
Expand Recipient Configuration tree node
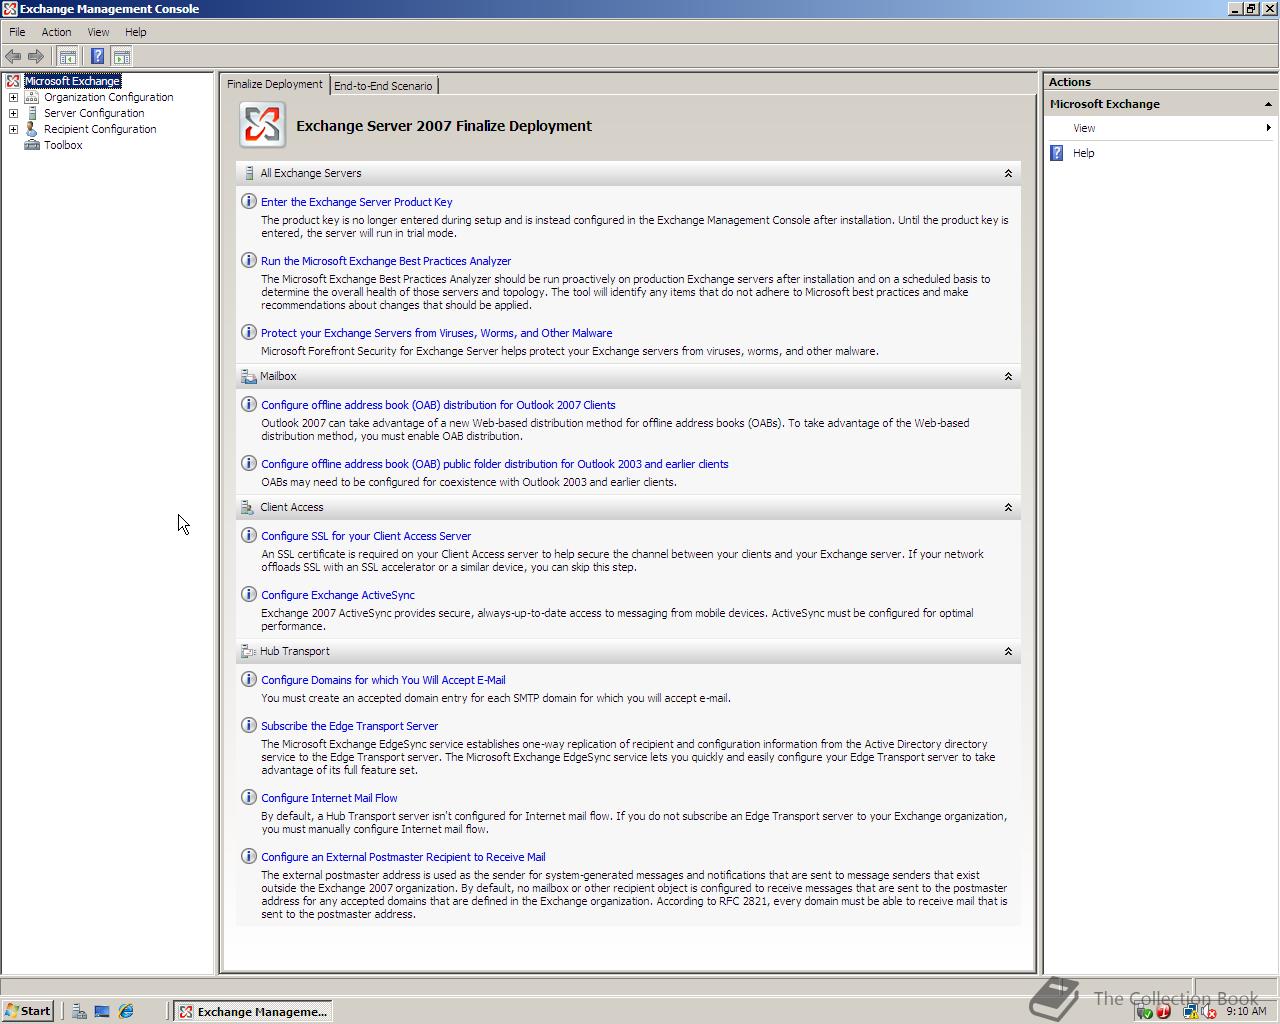point(13,129)
